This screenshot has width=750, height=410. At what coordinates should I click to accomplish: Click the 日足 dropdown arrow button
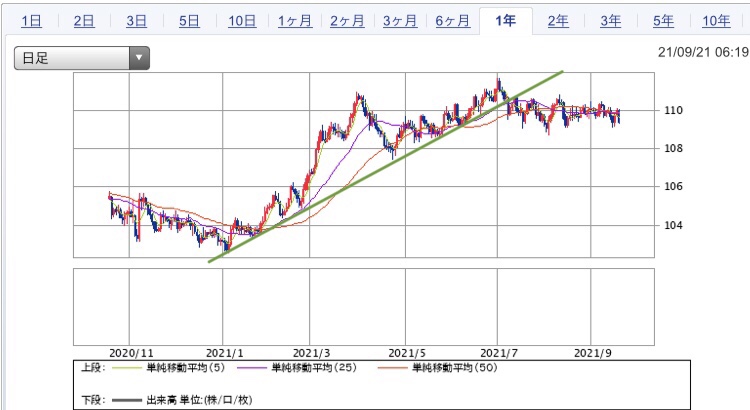pyautogui.click(x=139, y=58)
